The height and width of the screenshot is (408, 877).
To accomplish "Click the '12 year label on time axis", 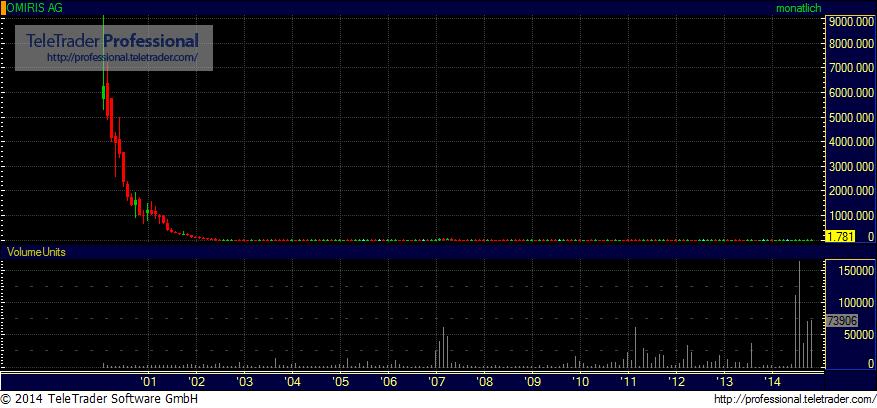I will click(677, 382).
